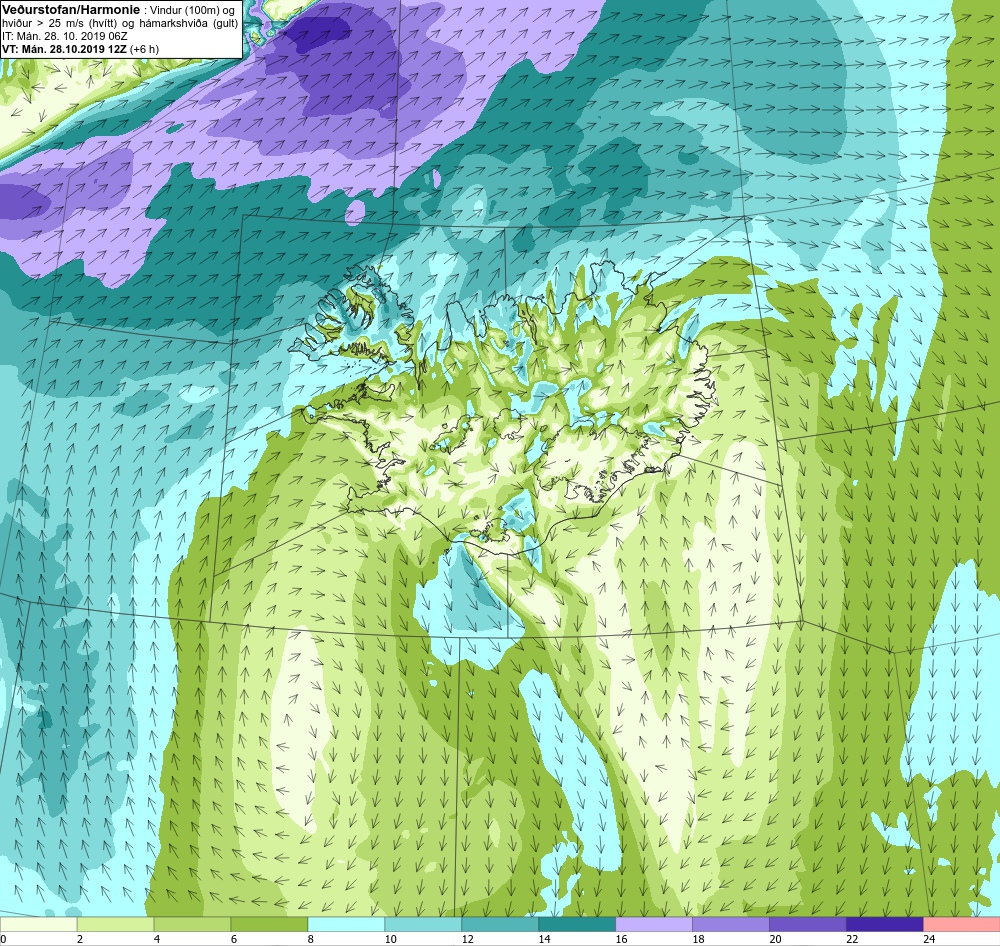Screen dimensions: 1000x946
Task: Click the legend scale label 10
Action: click(390, 939)
